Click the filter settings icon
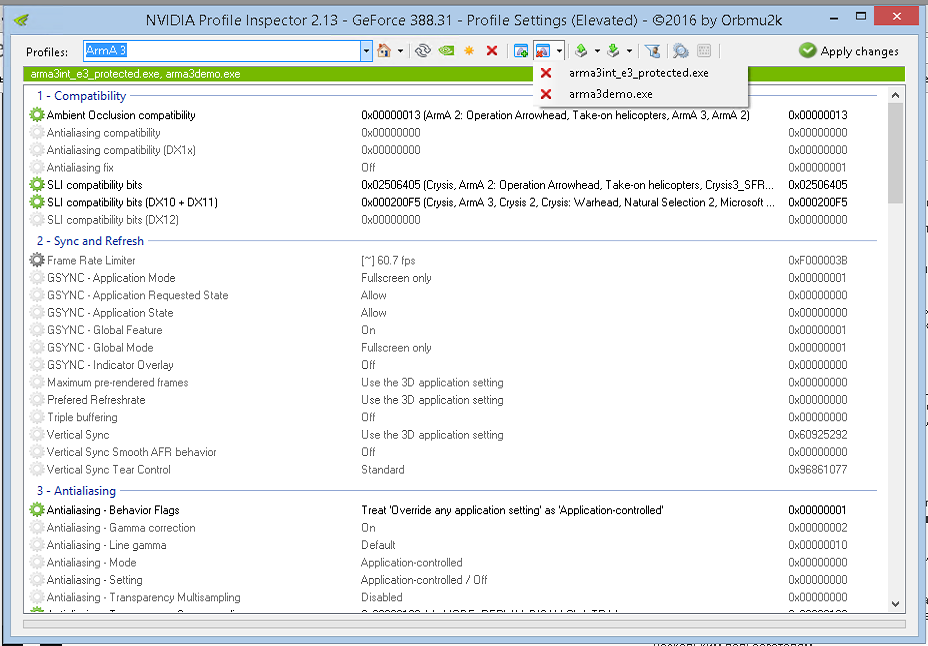 (653, 51)
